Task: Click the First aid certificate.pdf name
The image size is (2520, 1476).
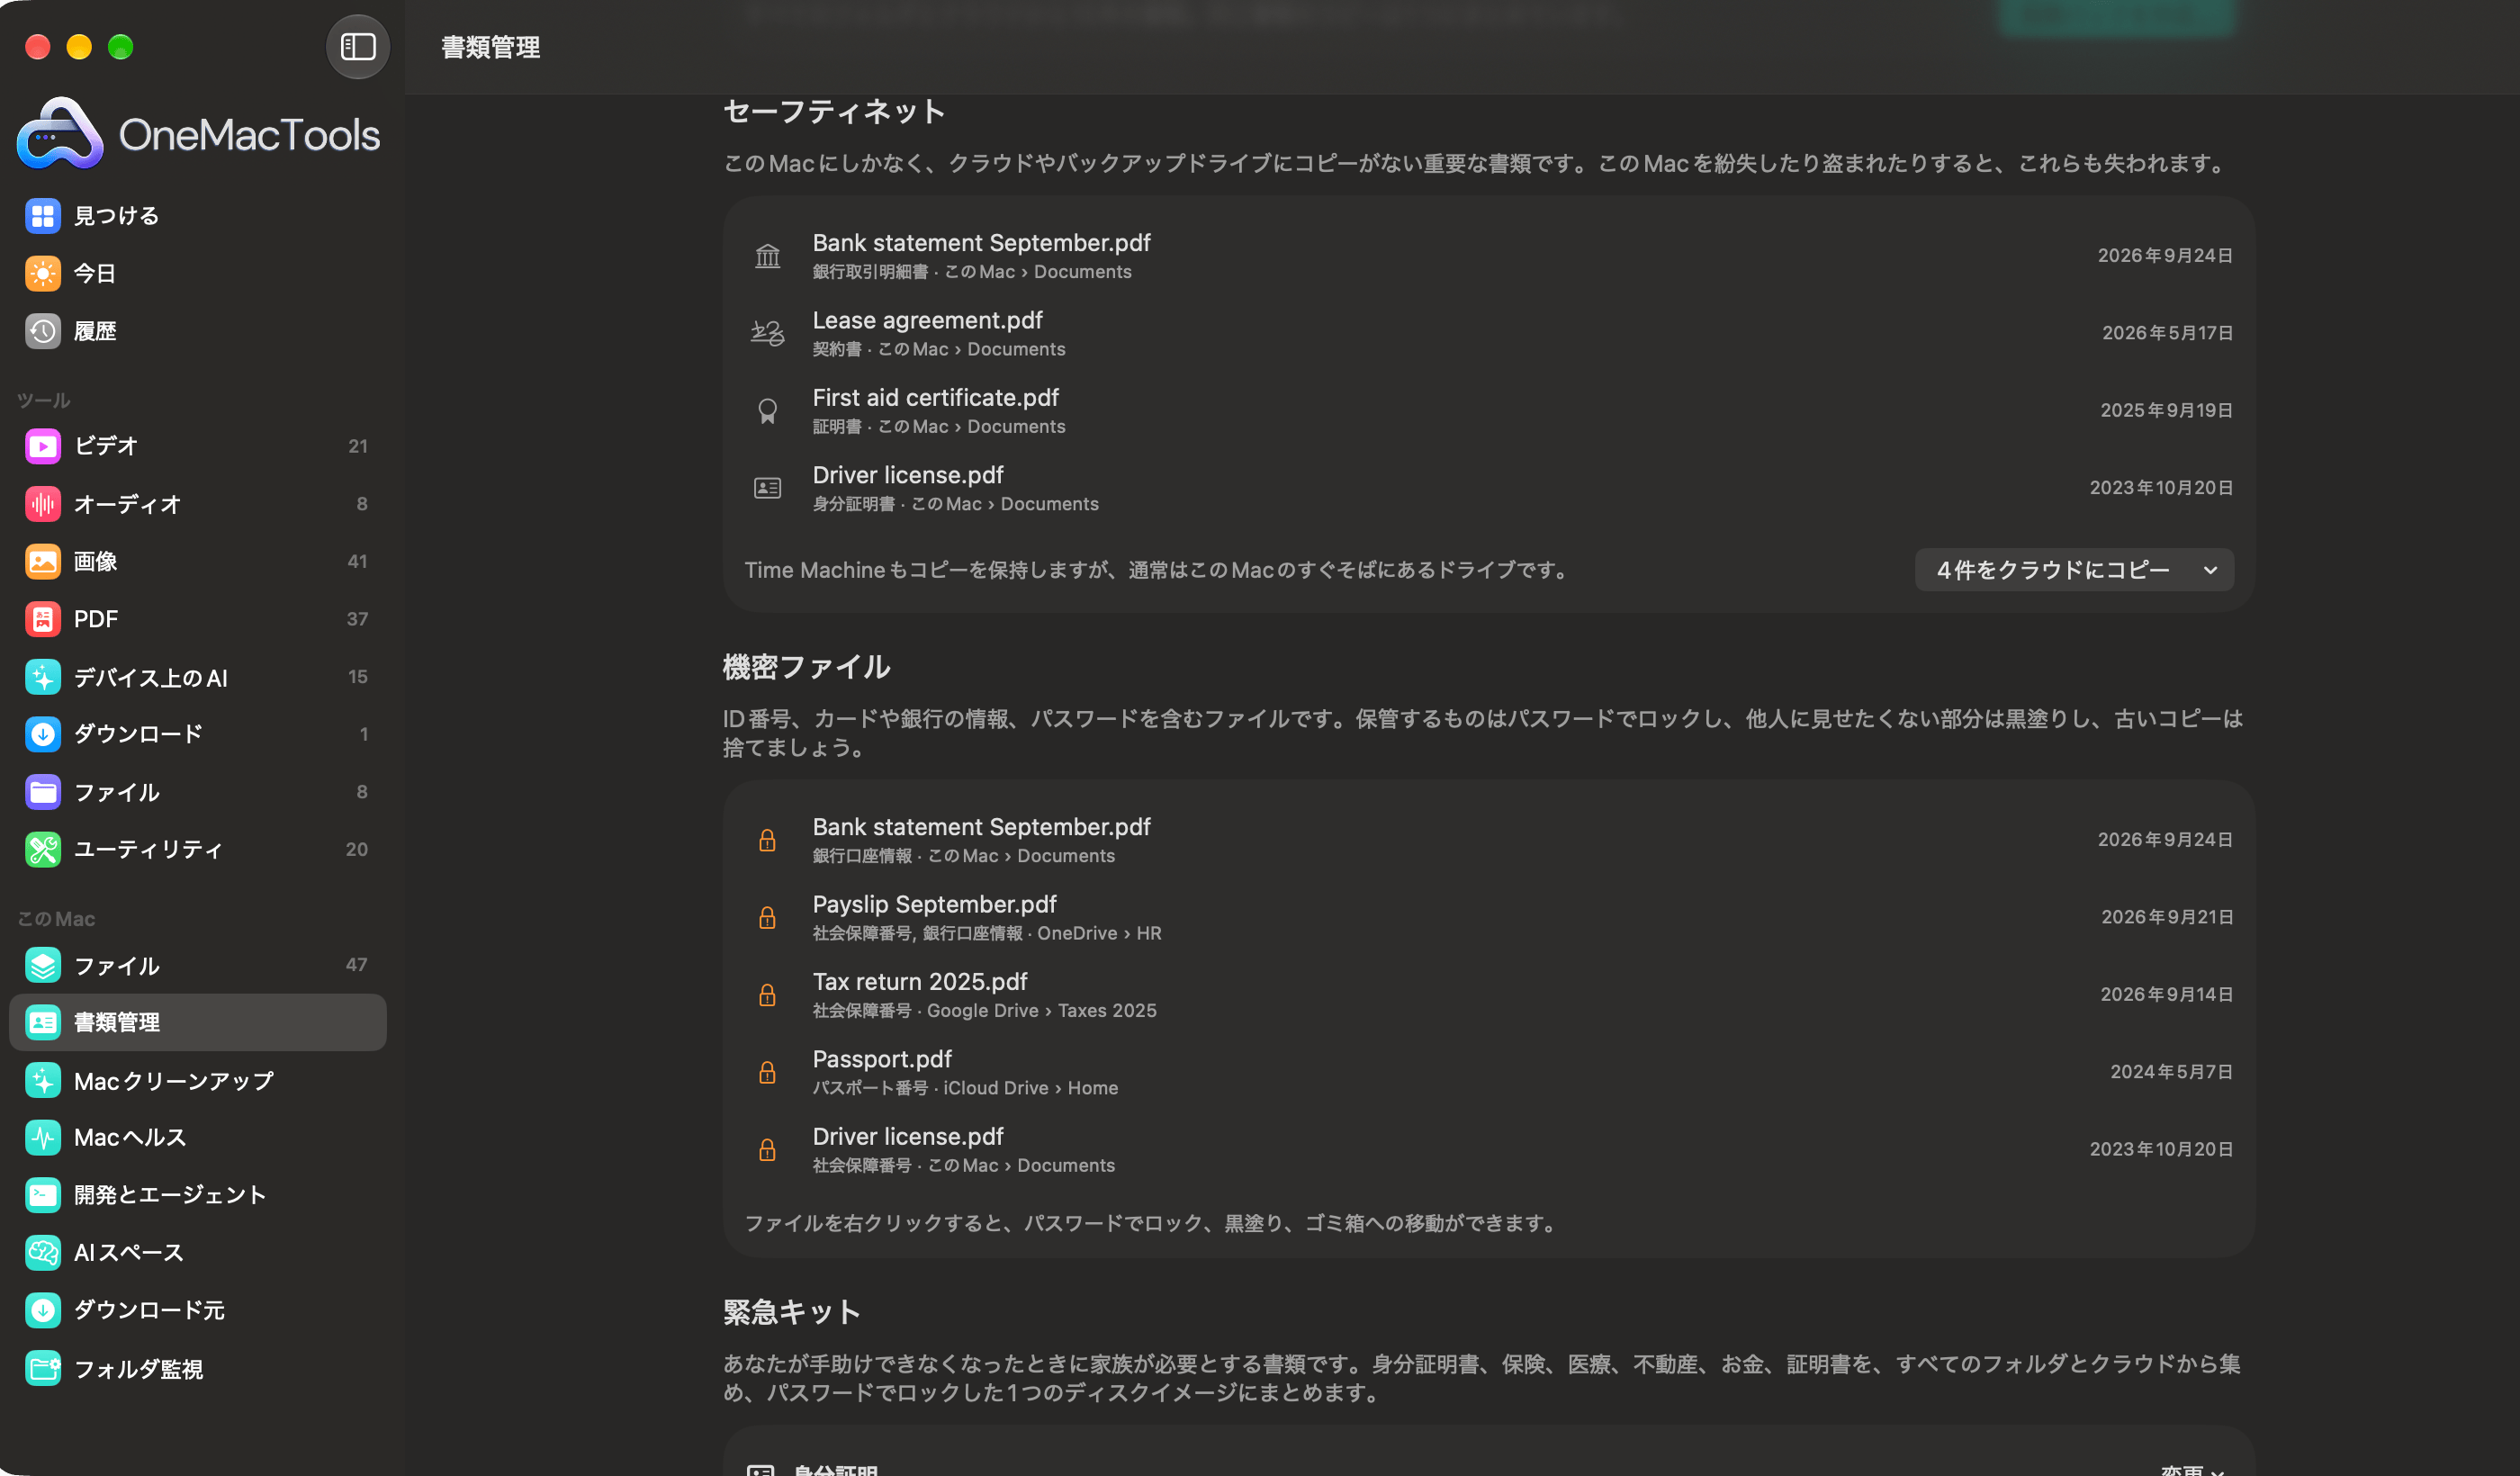Action: (x=936, y=398)
